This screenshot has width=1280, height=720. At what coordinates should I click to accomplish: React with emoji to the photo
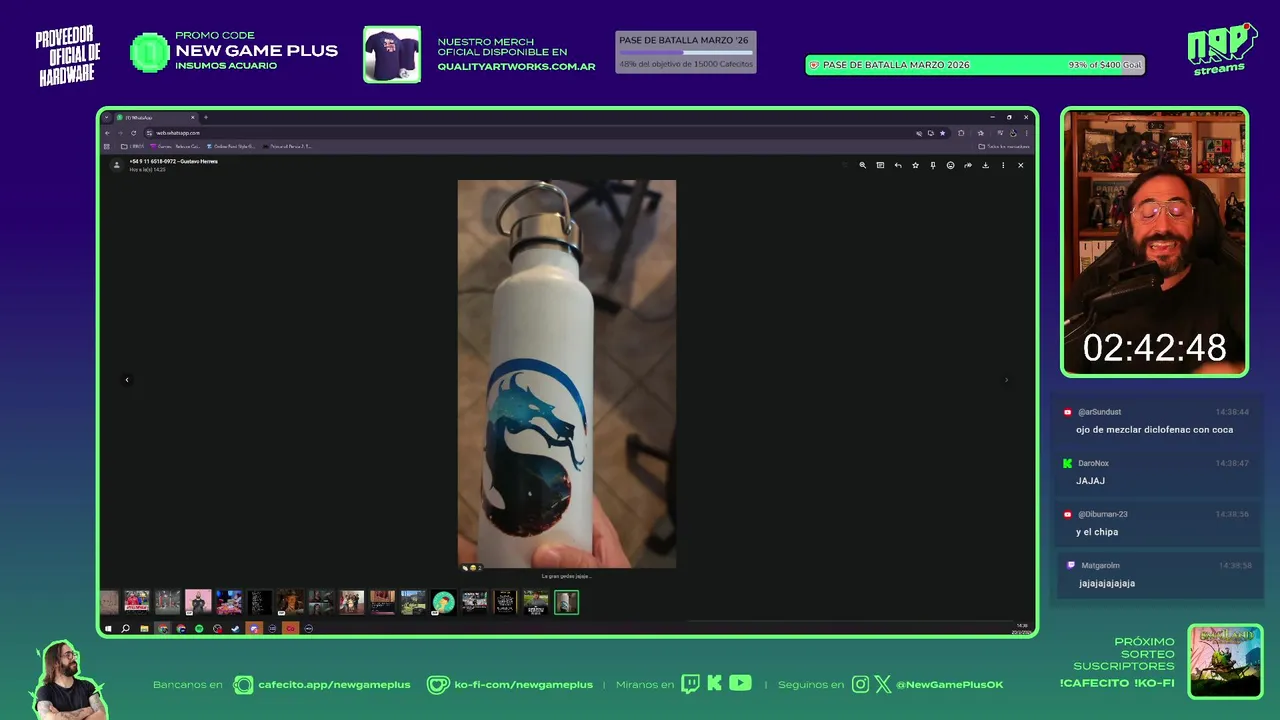click(951, 165)
